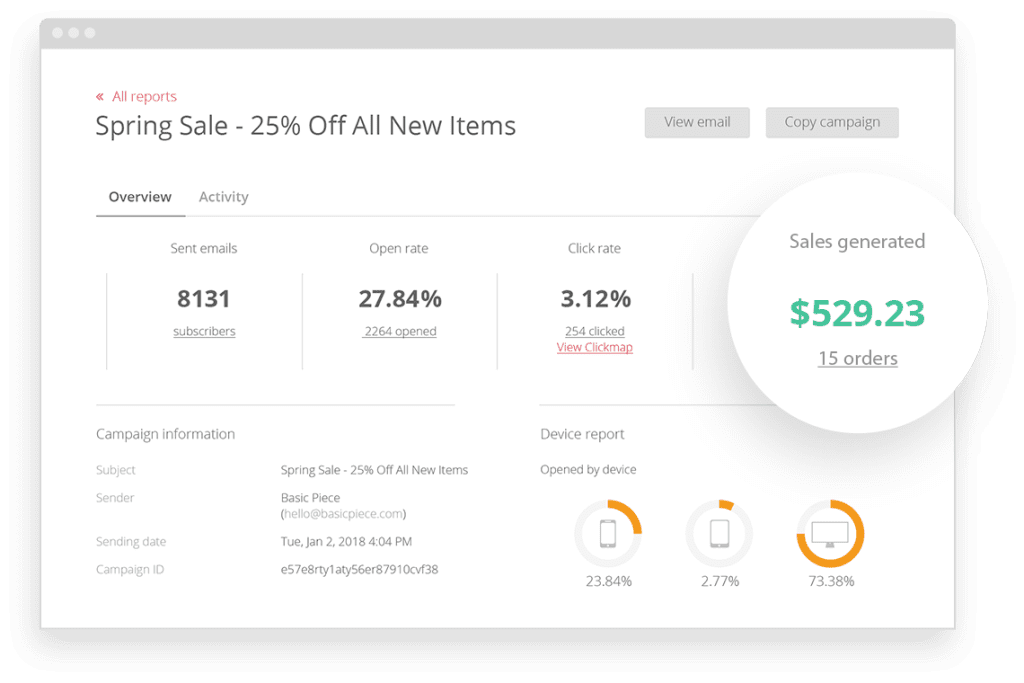The height and width of the screenshot is (683, 1024).
Task: Click the double-chevron back arrow icon
Action: (x=100, y=97)
